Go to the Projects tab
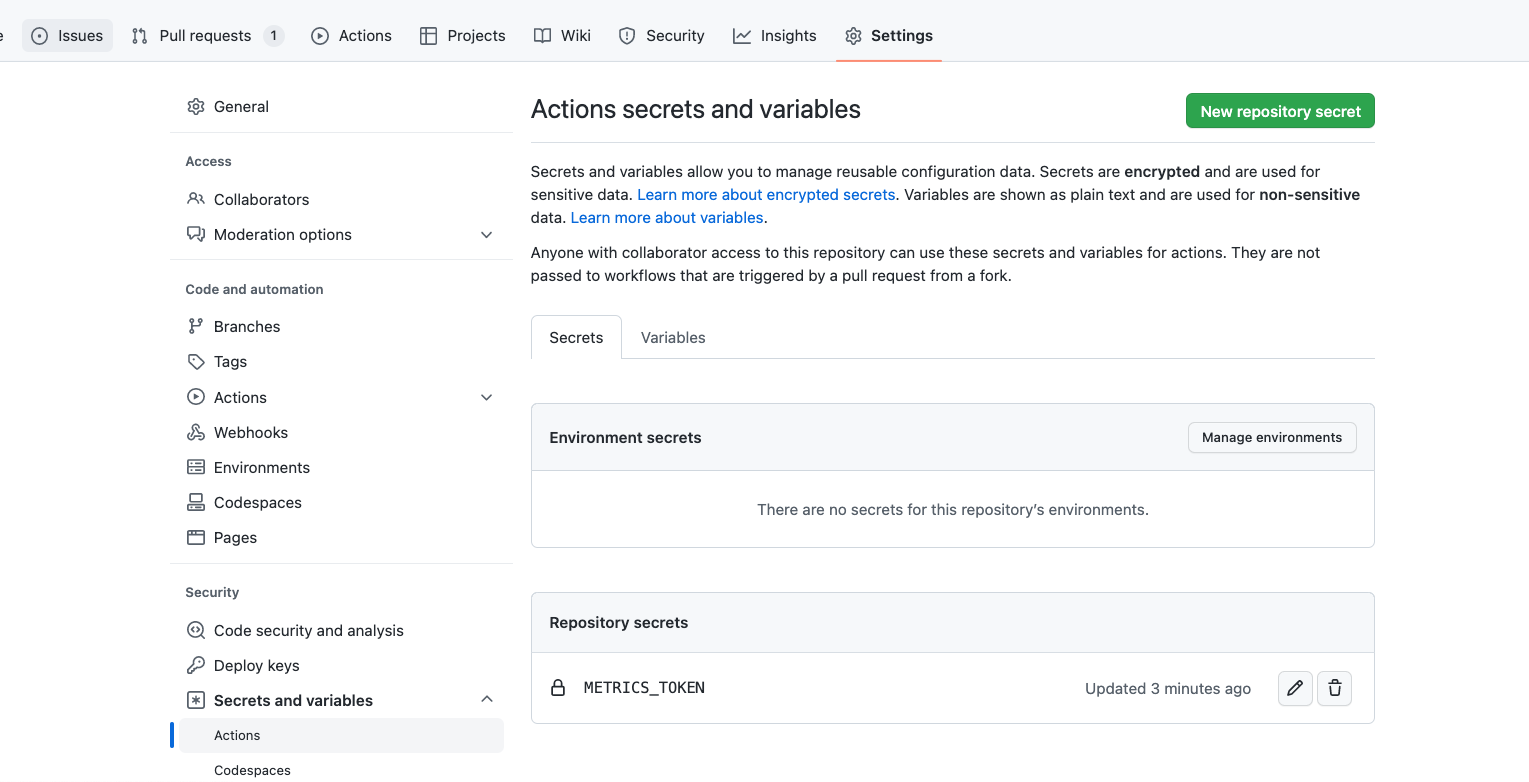 pyautogui.click(x=463, y=36)
